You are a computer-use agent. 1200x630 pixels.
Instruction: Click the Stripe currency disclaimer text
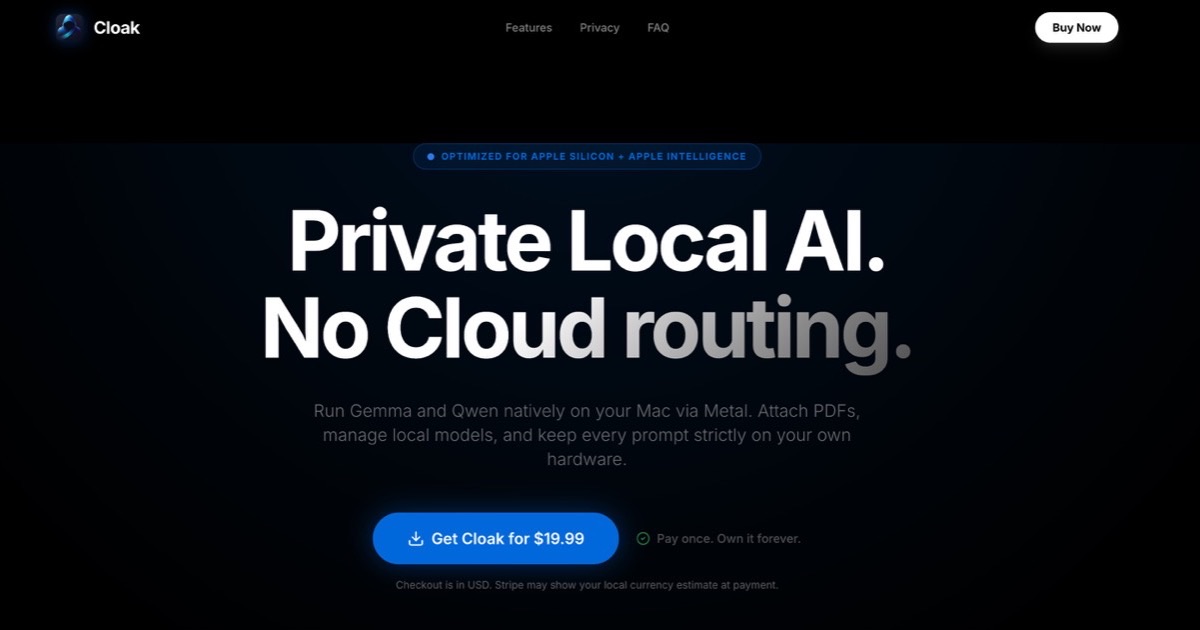click(x=587, y=585)
